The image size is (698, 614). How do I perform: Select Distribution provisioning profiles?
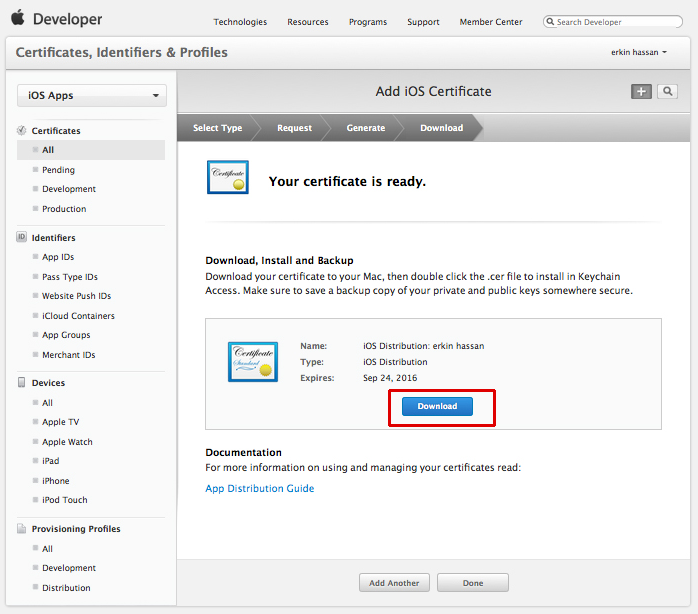pyautogui.click(x=66, y=588)
